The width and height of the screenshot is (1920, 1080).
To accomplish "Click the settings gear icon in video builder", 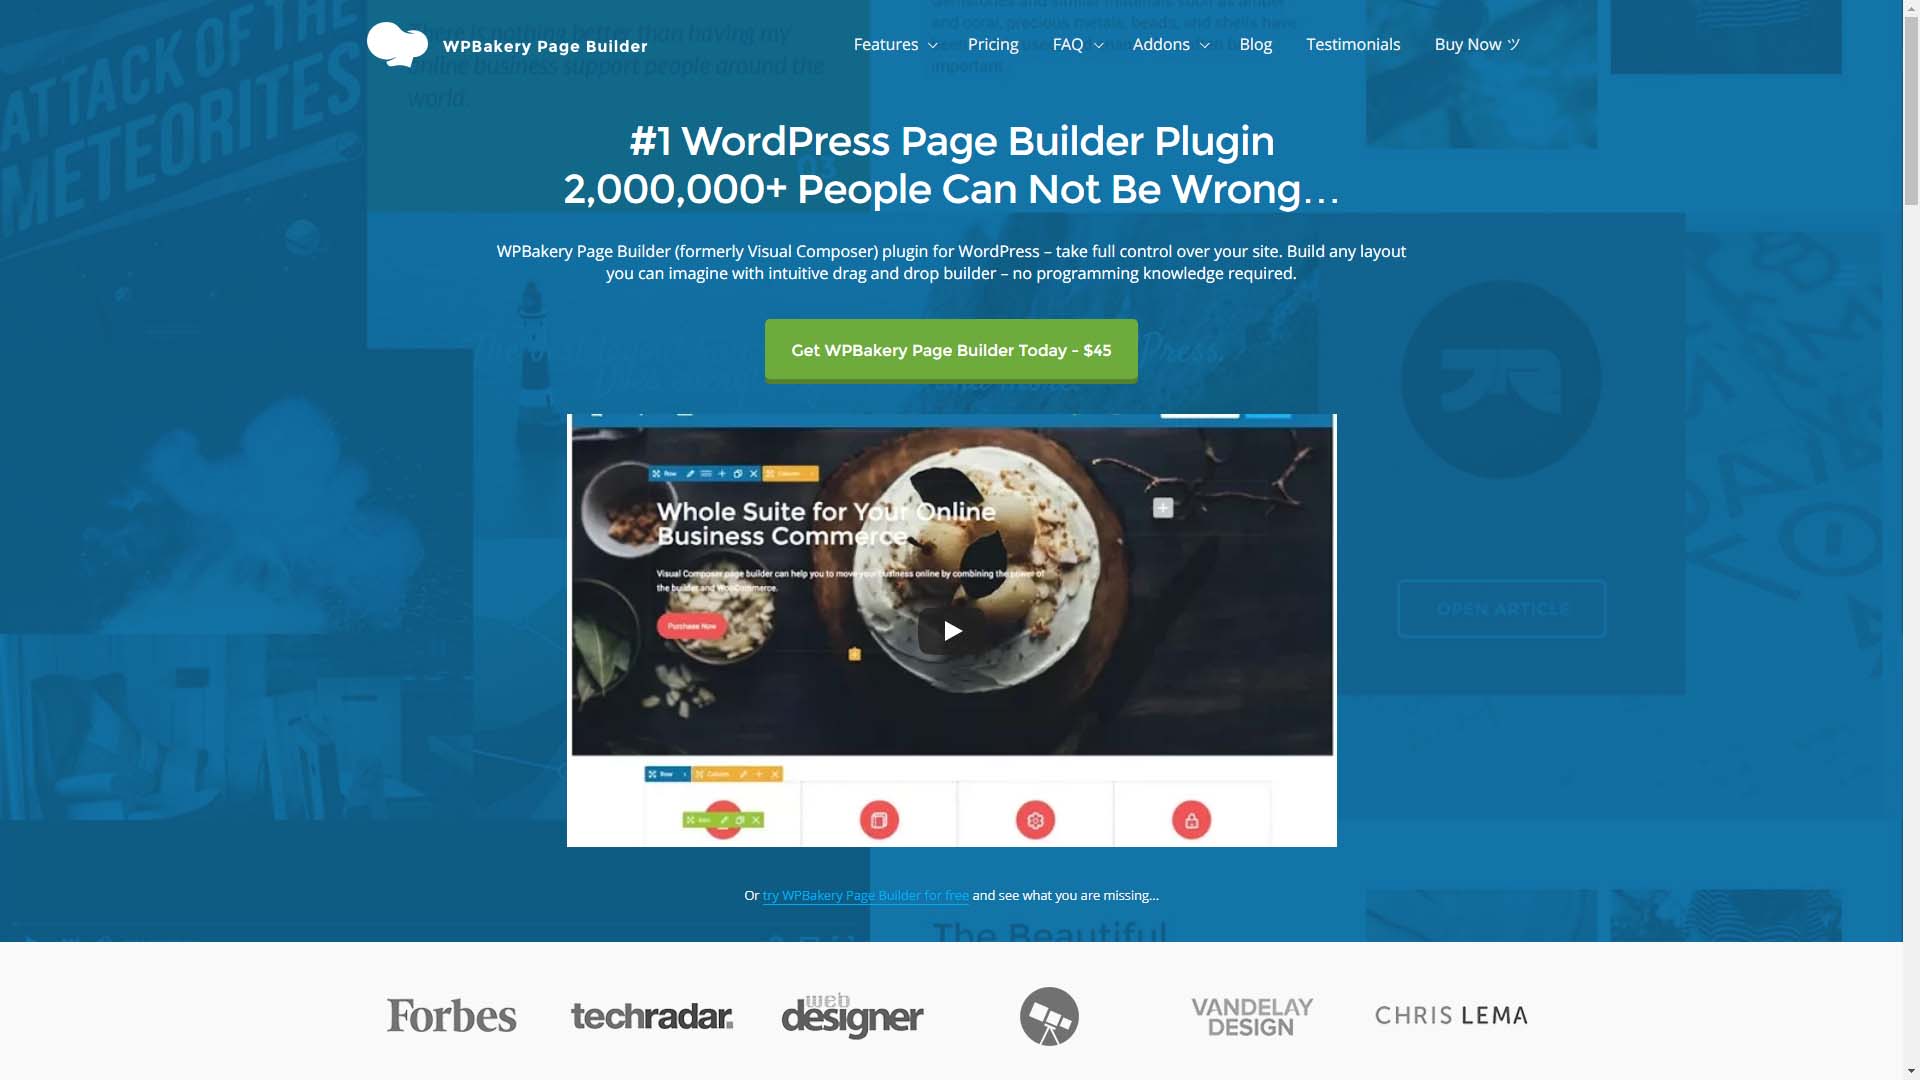I will (x=1034, y=818).
